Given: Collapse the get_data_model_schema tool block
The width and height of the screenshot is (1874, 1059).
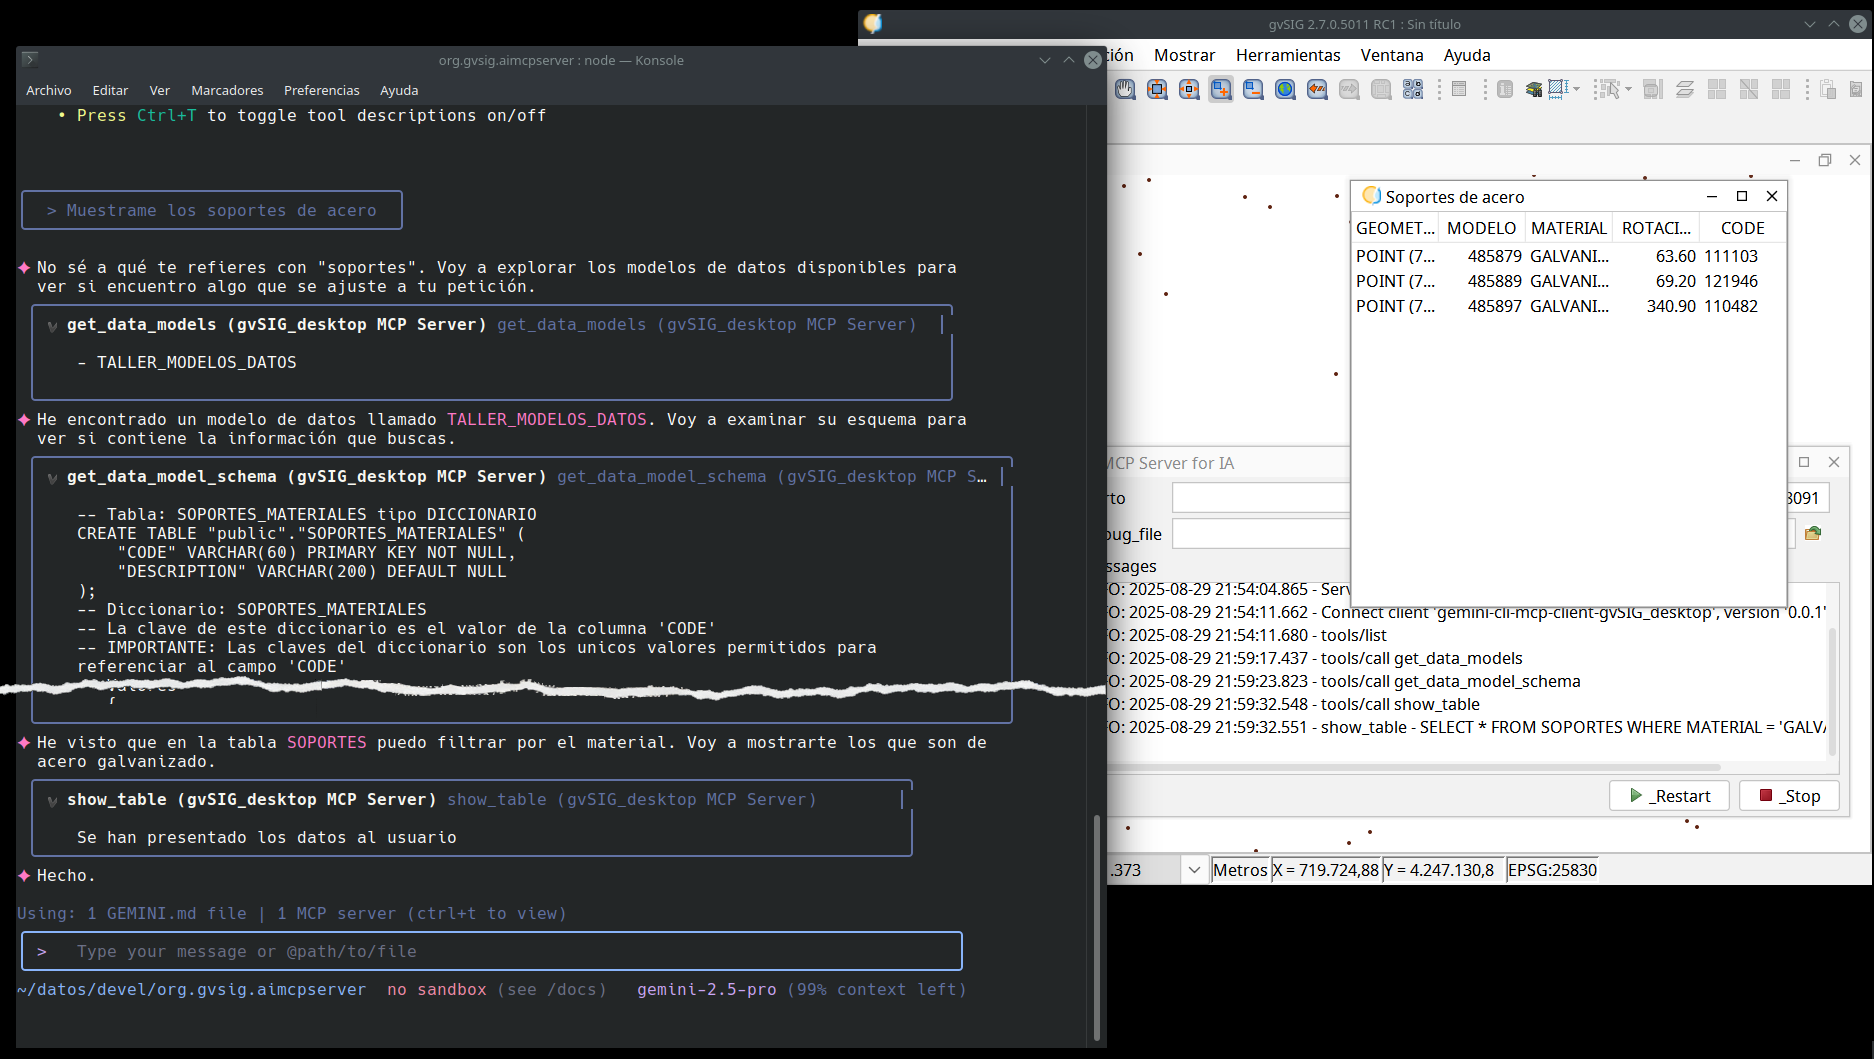Looking at the screenshot, I should 52,478.
